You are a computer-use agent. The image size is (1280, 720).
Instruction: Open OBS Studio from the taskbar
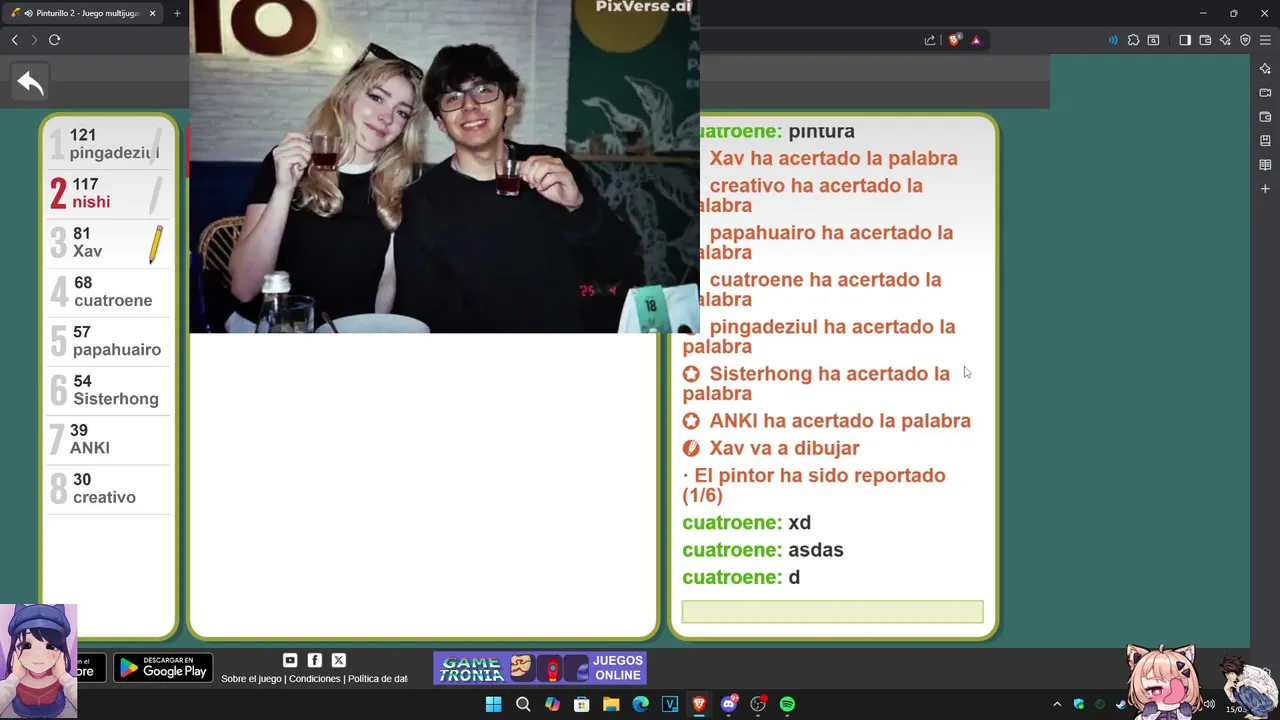pos(758,704)
